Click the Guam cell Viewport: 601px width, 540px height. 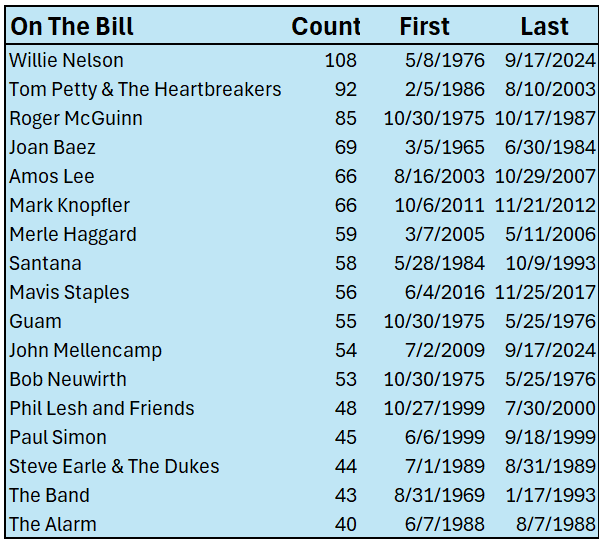[35, 321]
